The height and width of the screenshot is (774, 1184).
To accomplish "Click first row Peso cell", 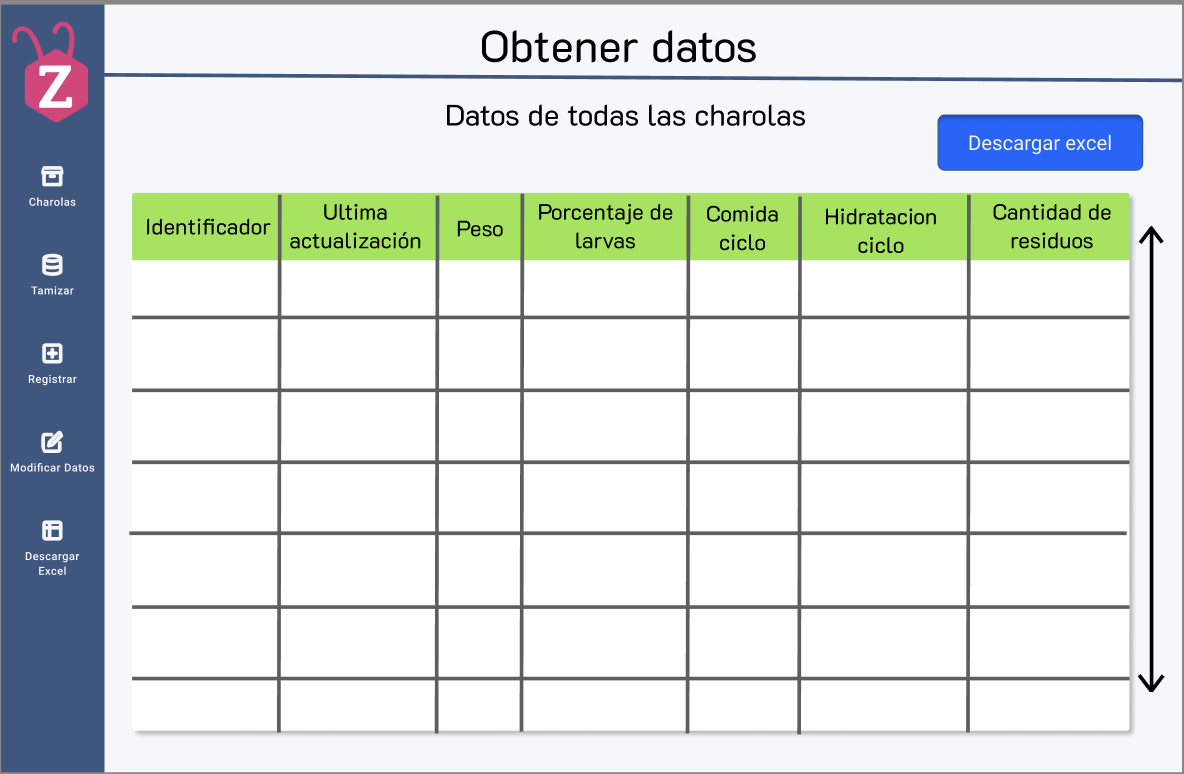I will pyautogui.click(x=479, y=288).
